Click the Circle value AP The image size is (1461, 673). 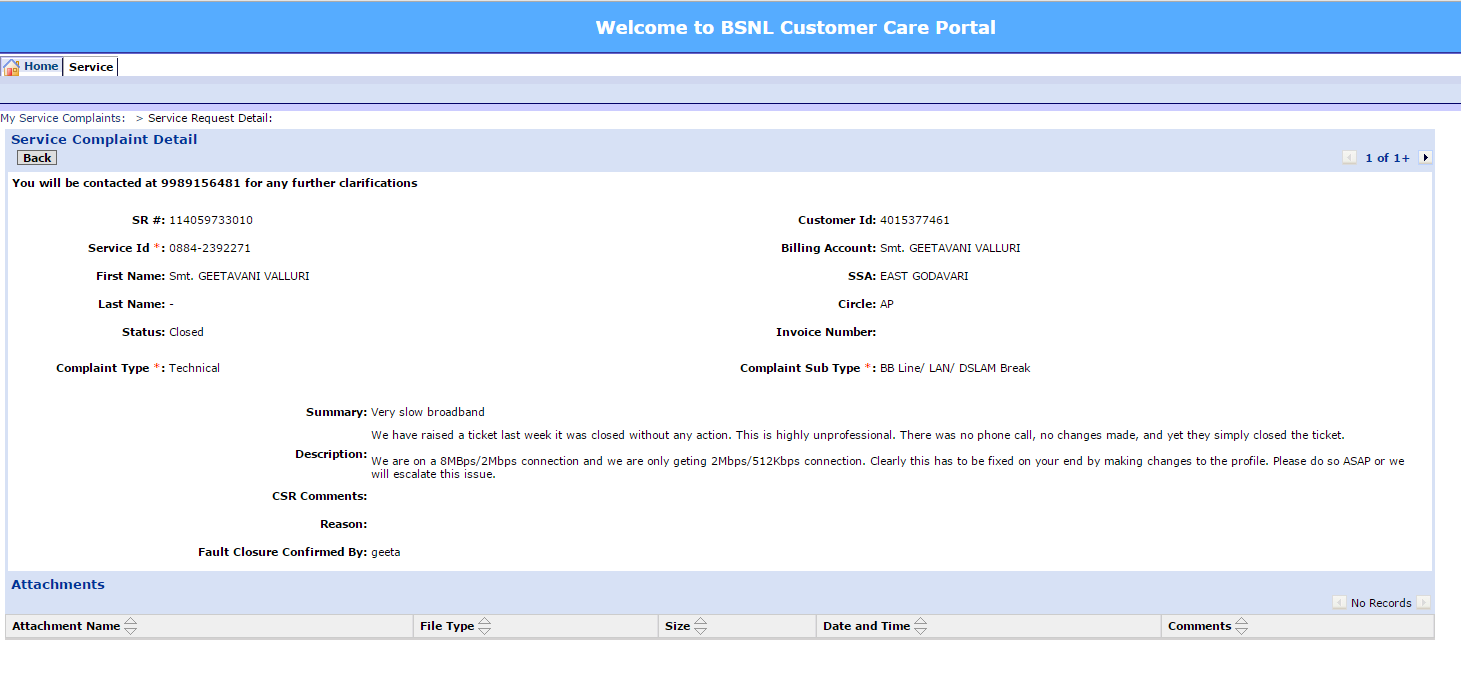point(887,304)
